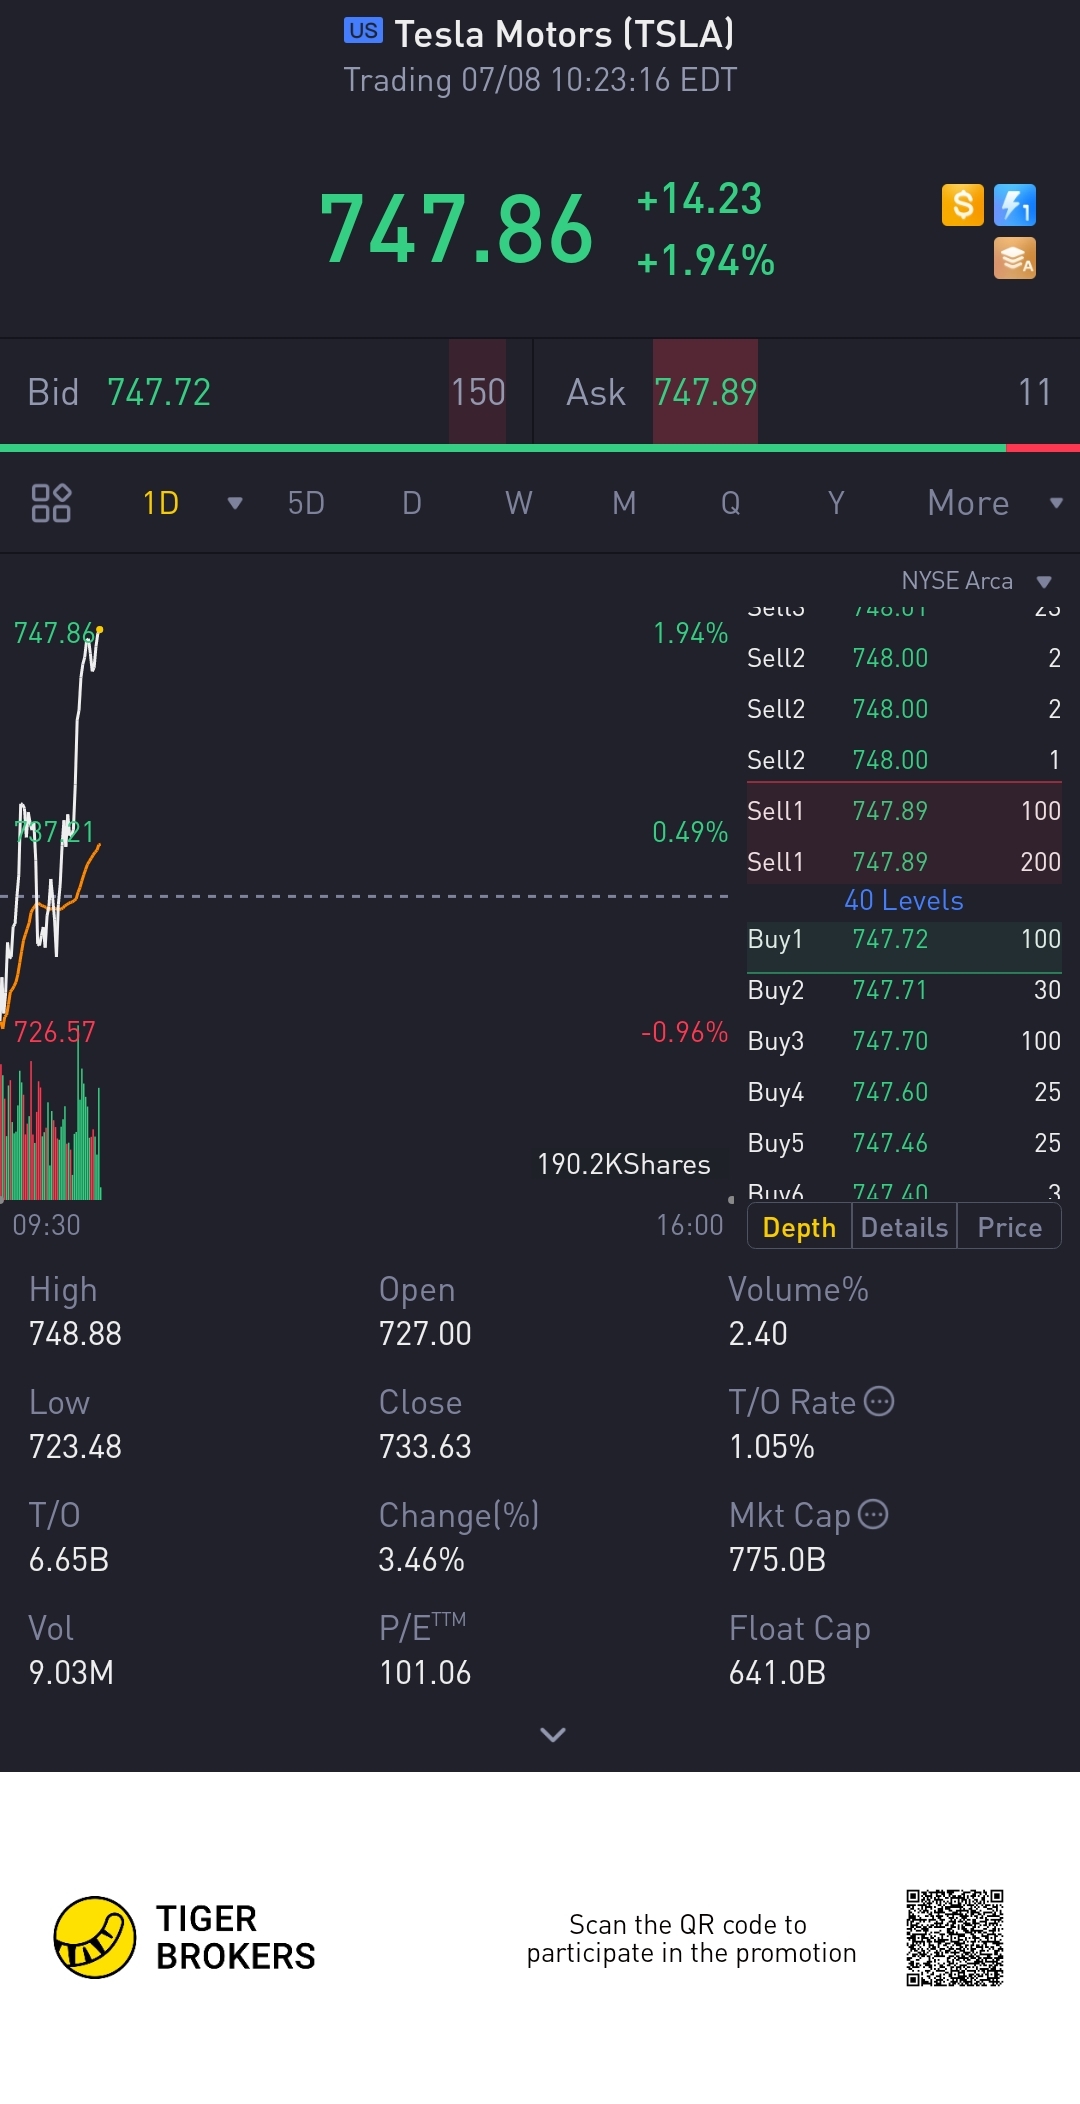Screen dimensions: 1080x2104
Task: Open the Price tab
Action: (x=1009, y=1227)
